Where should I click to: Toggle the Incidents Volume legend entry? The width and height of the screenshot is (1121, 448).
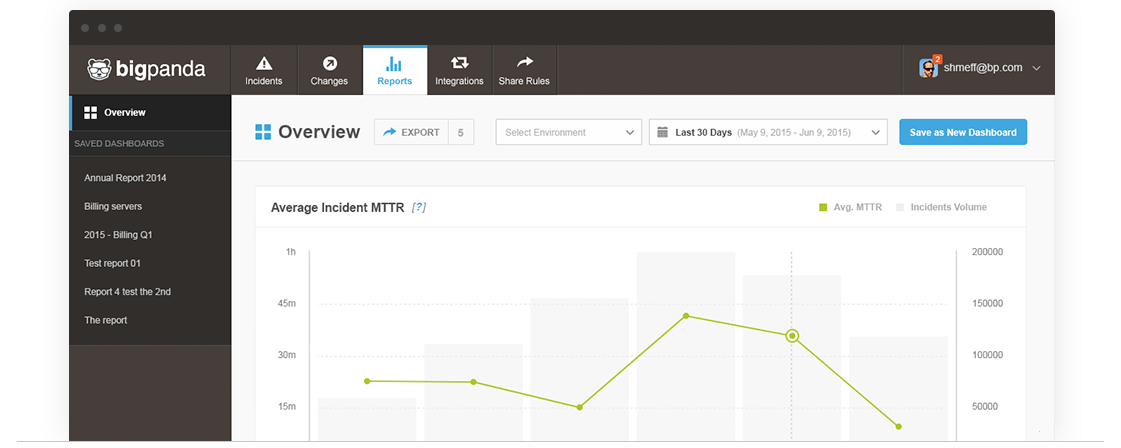[941, 207]
